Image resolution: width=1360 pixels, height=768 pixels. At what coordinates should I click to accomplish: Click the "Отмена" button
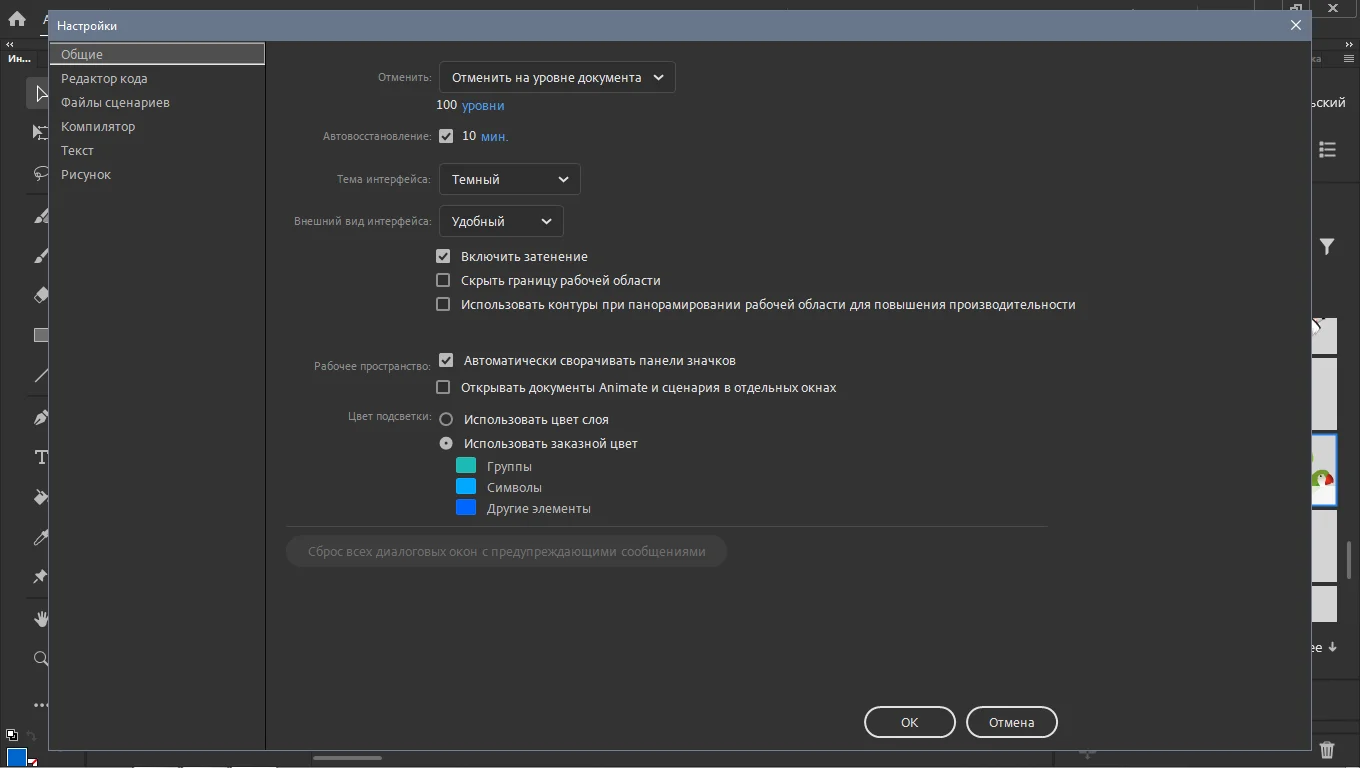[x=1011, y=722]
